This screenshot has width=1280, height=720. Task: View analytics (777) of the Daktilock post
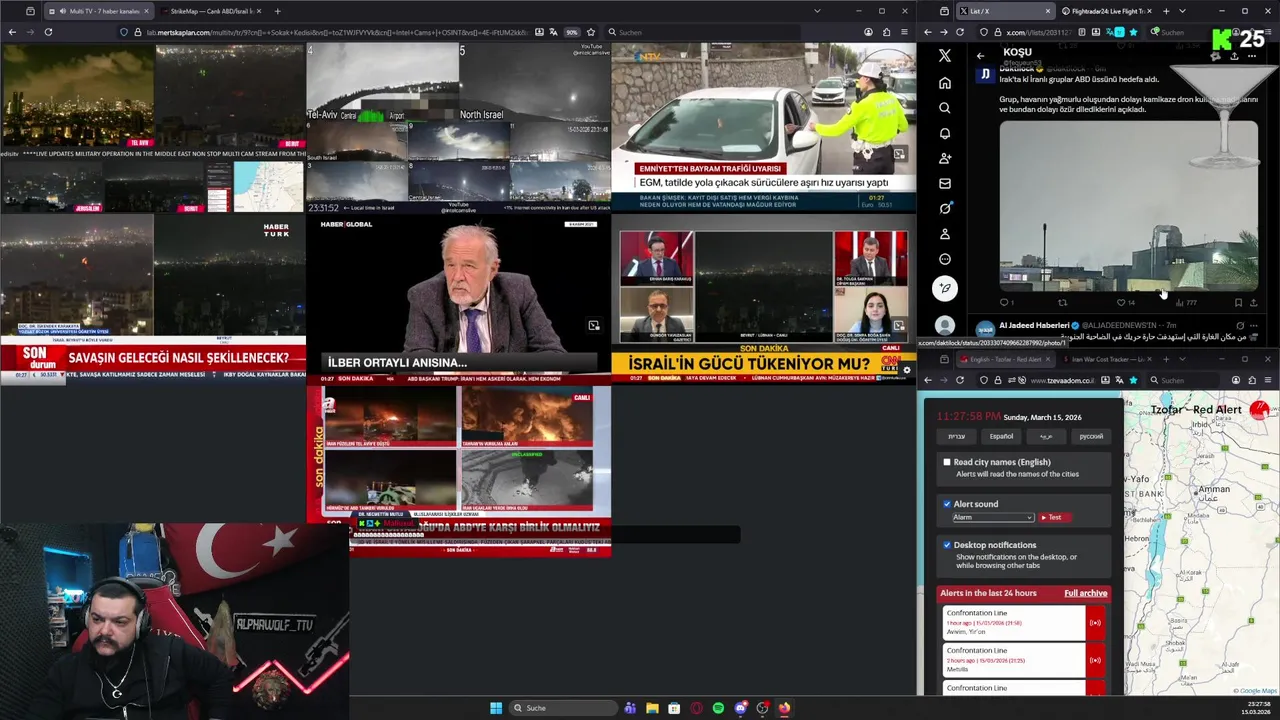[x=1186, y=302]
